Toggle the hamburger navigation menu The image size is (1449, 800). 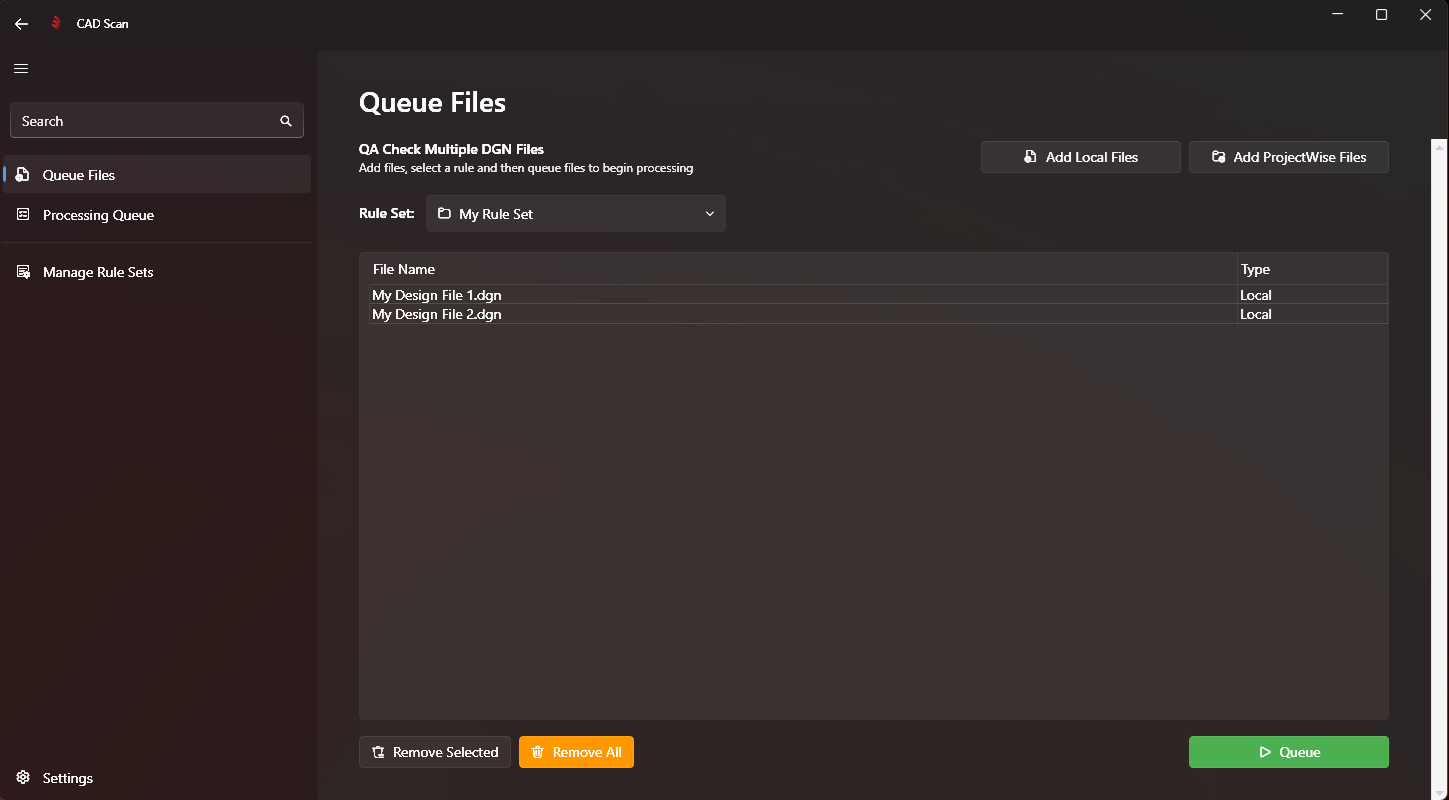21,69
